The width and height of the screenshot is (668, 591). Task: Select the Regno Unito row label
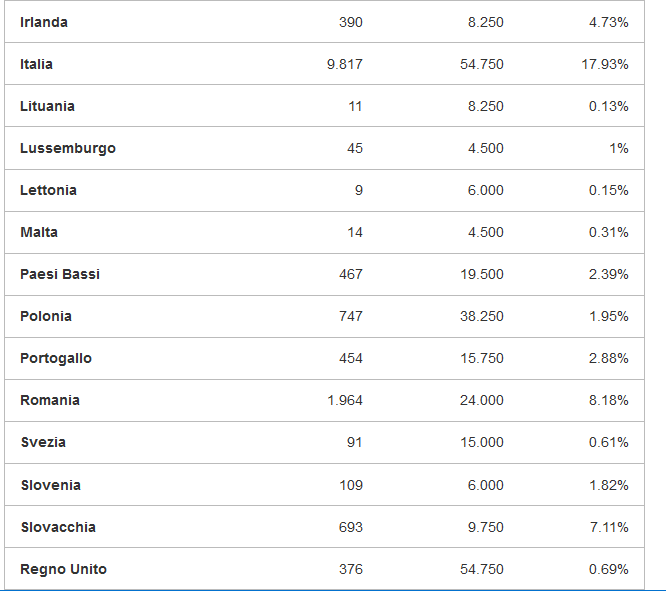(x=63, y=569)
